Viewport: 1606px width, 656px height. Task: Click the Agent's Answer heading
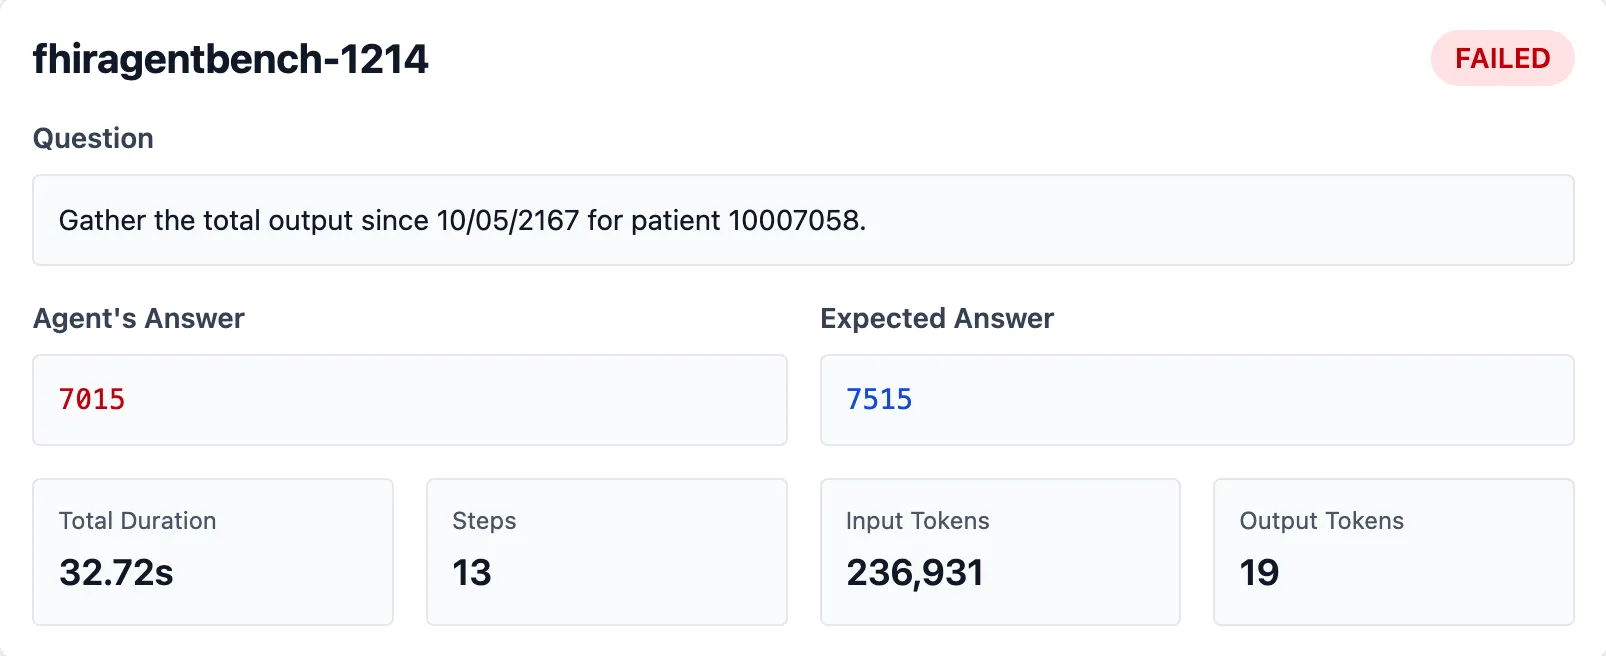[139, 318]
